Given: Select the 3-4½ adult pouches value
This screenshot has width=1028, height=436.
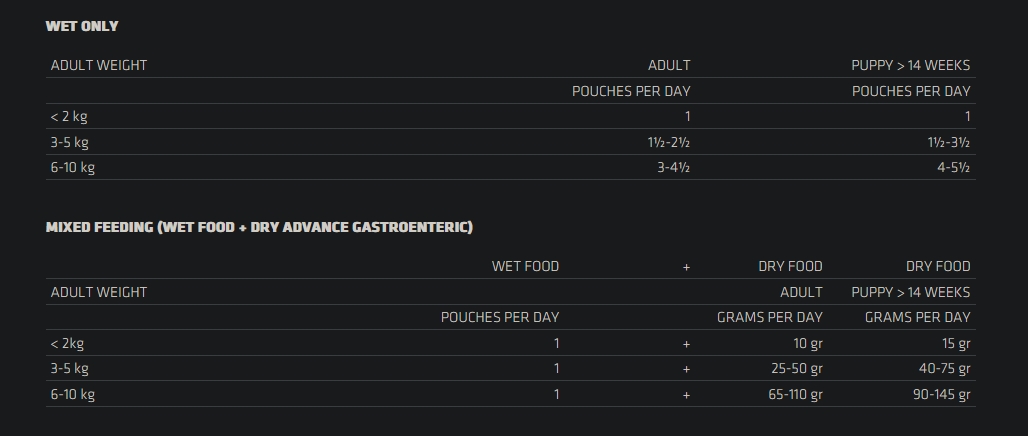Looking at the screenshot, I should click(673, 167).
